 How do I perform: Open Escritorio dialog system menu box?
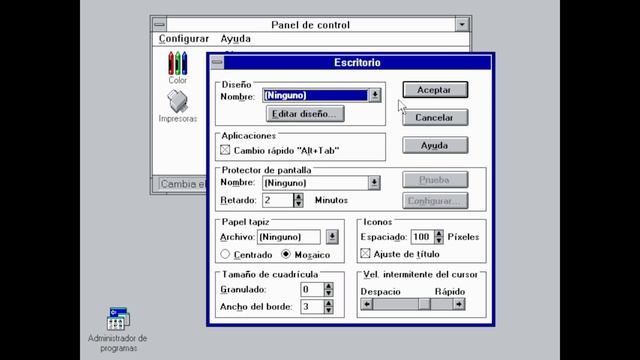pyautogui.click(x=217, y=62)
